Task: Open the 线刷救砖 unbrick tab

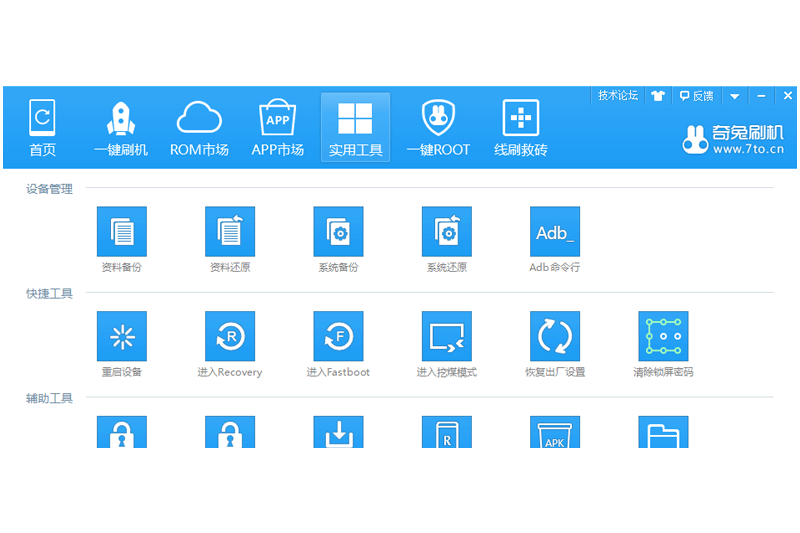Action: [521, 128]
